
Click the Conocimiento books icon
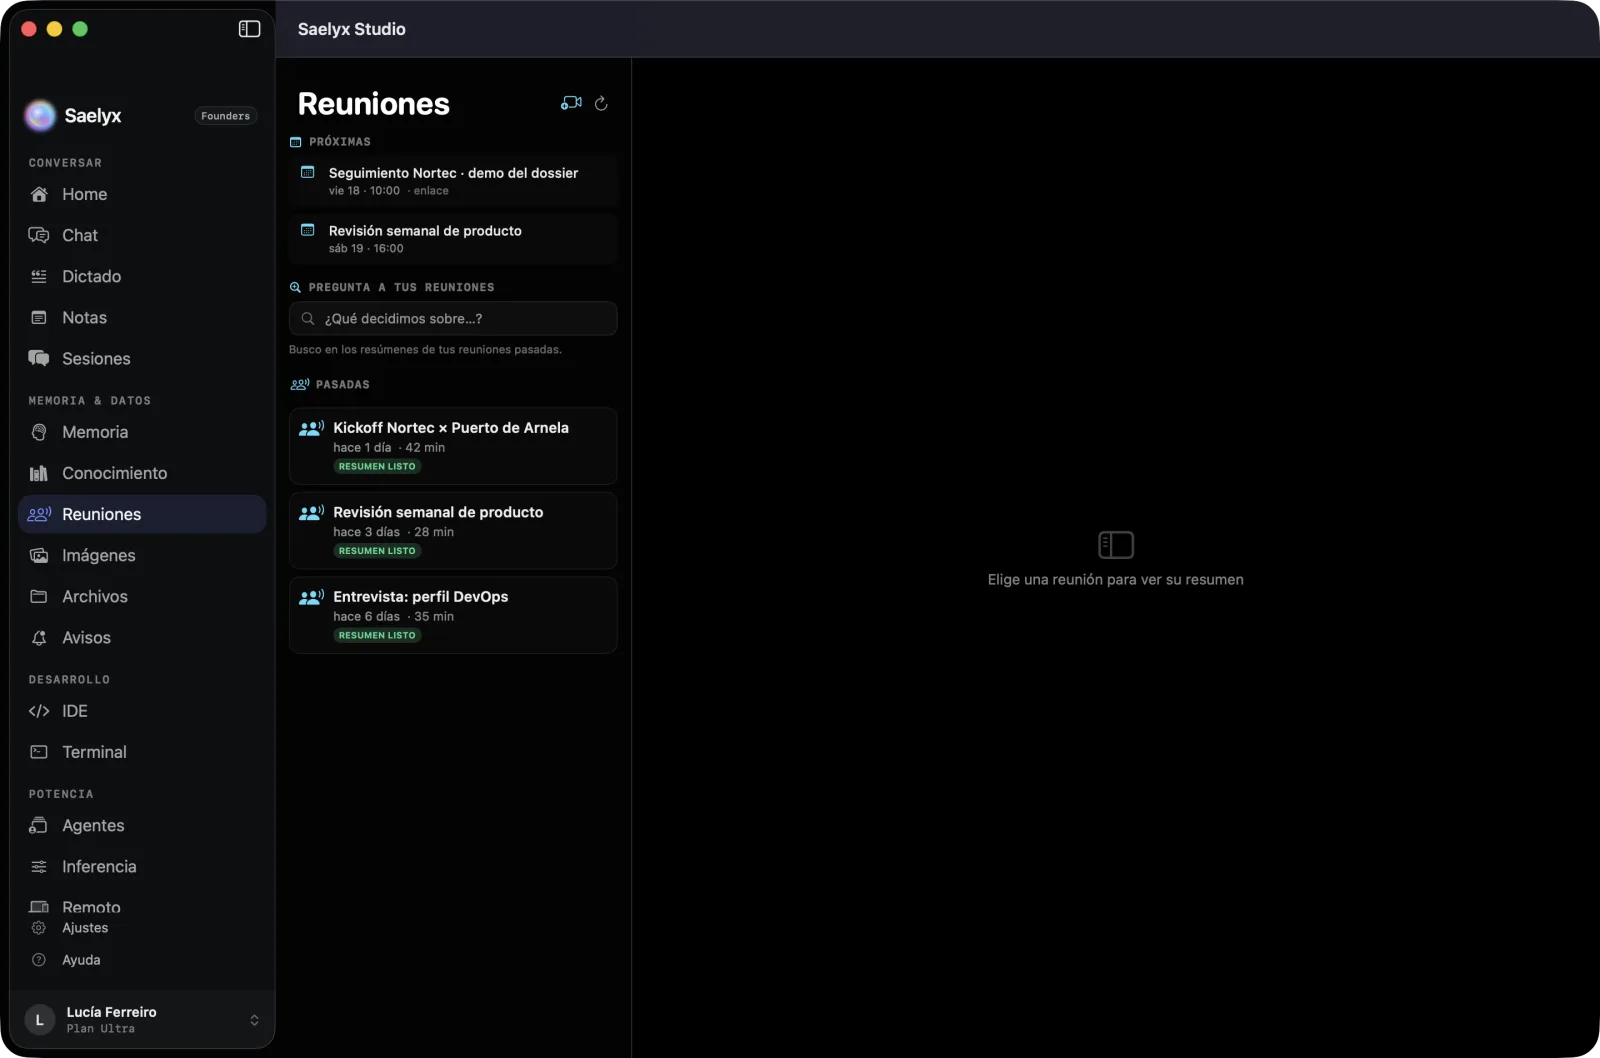tap(39, 473)
